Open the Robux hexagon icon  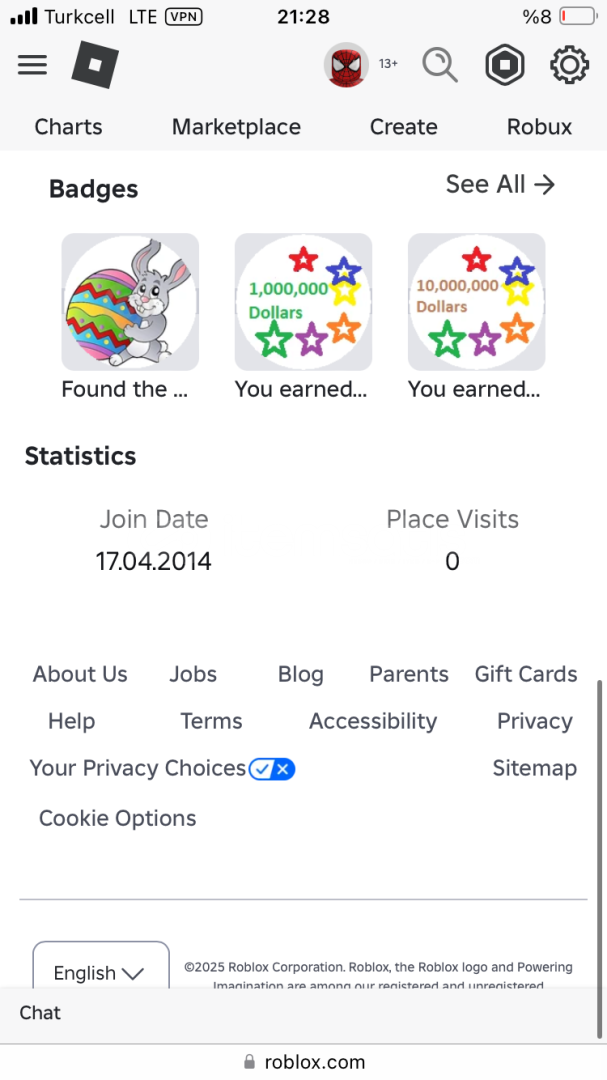[x=505, y=65]
